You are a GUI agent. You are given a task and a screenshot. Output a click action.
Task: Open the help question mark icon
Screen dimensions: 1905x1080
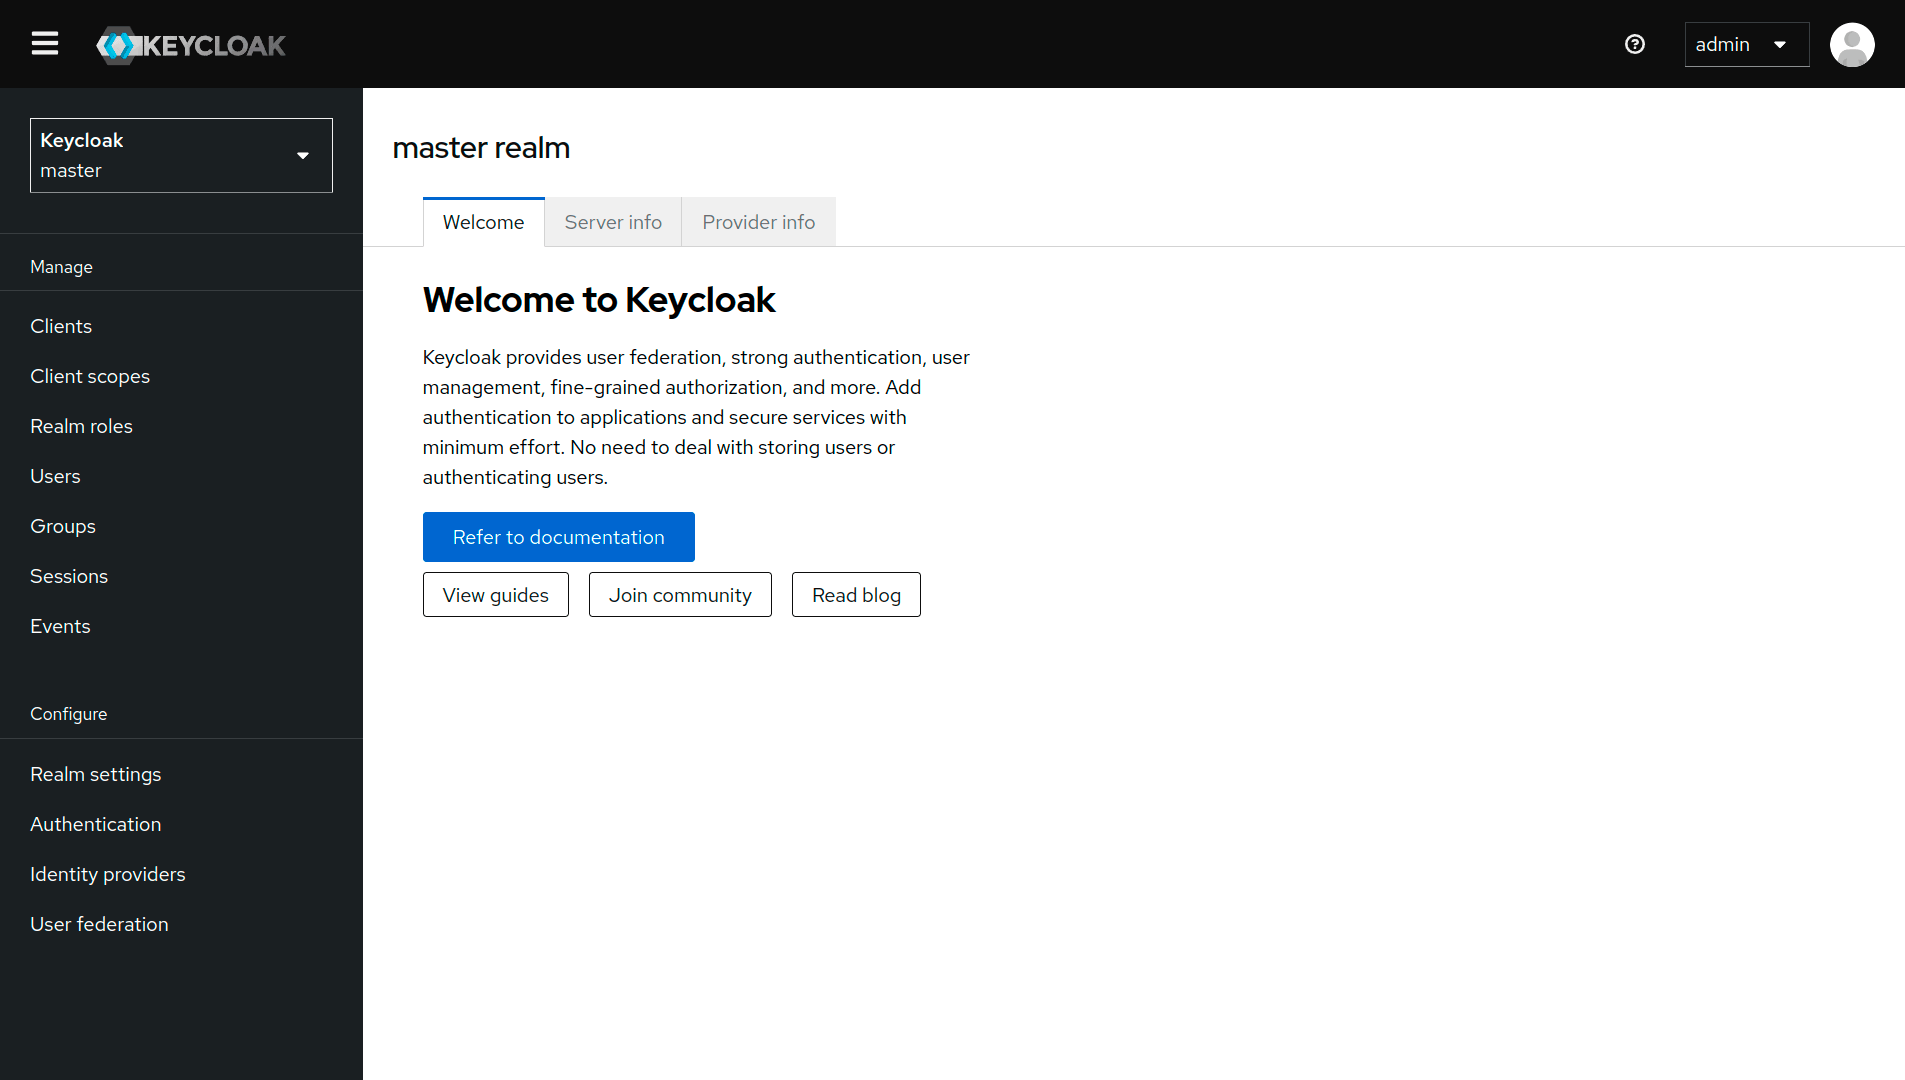pos(1635,44)
